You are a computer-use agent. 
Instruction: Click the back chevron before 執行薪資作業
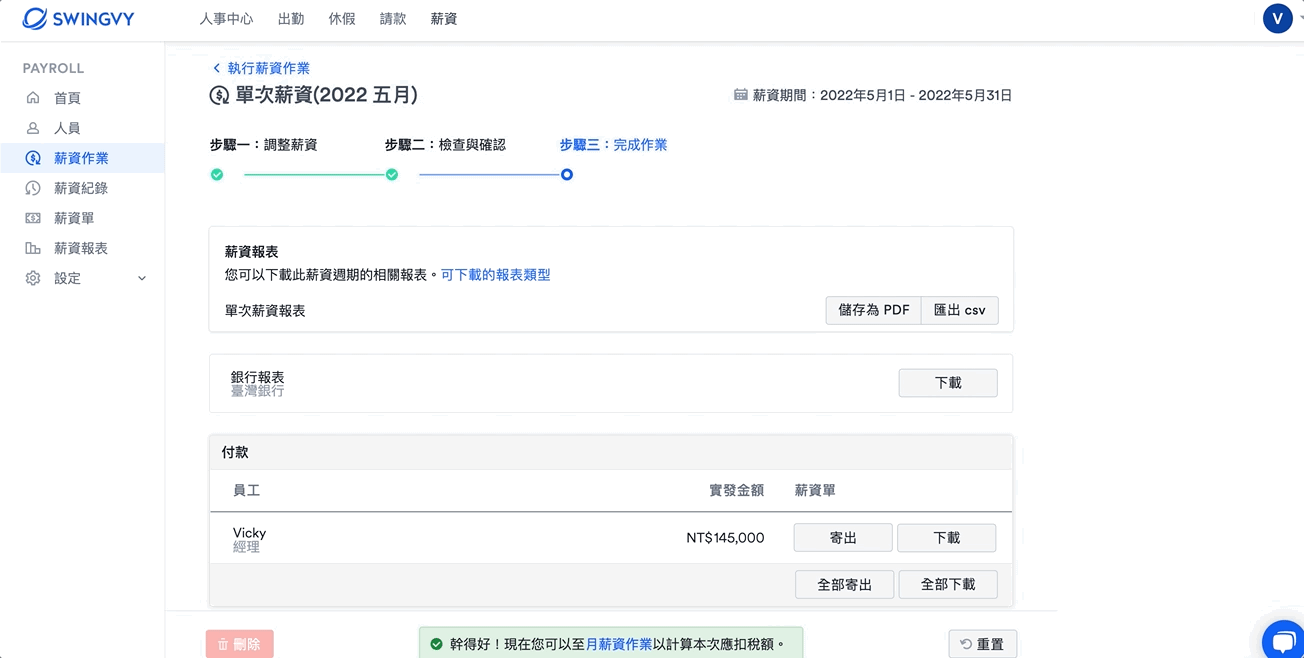point(216,68)
